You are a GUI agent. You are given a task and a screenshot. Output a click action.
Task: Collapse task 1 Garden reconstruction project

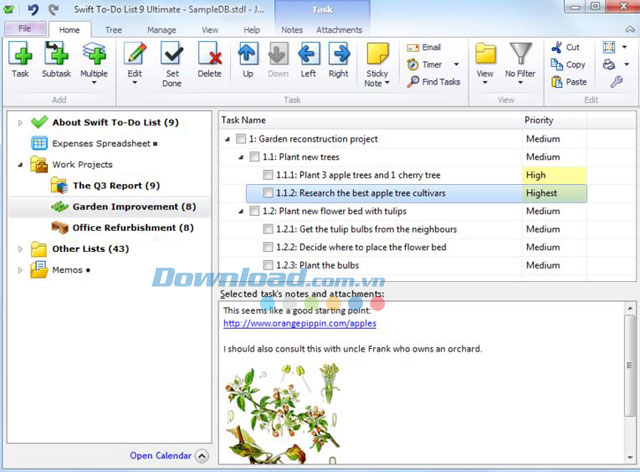[227, 139]
